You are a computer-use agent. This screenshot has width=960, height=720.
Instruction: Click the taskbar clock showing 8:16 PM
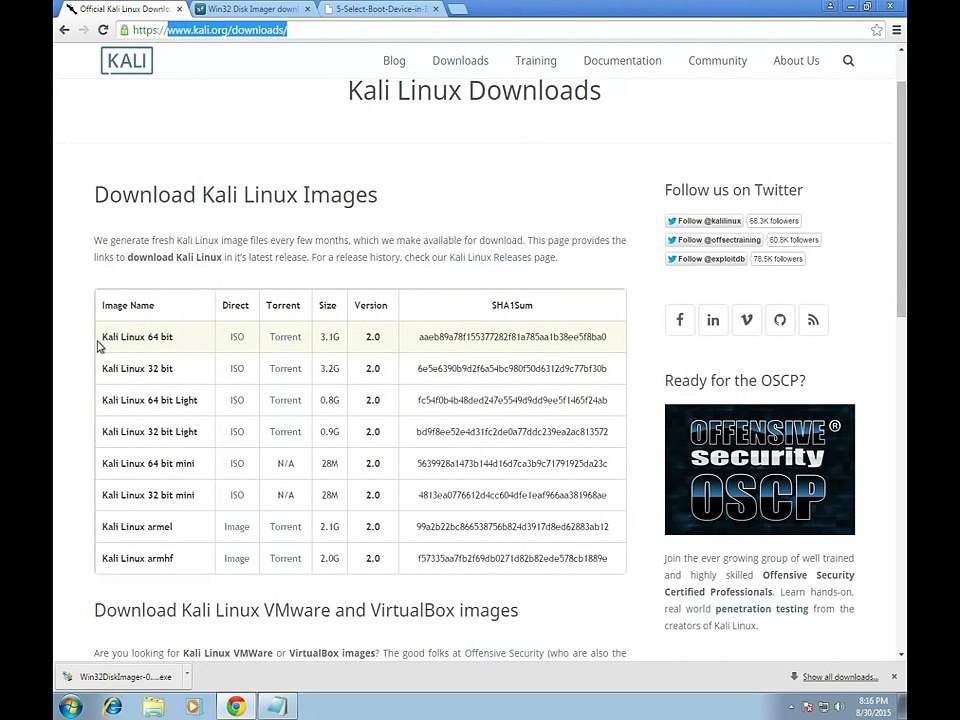click(873, 707)
